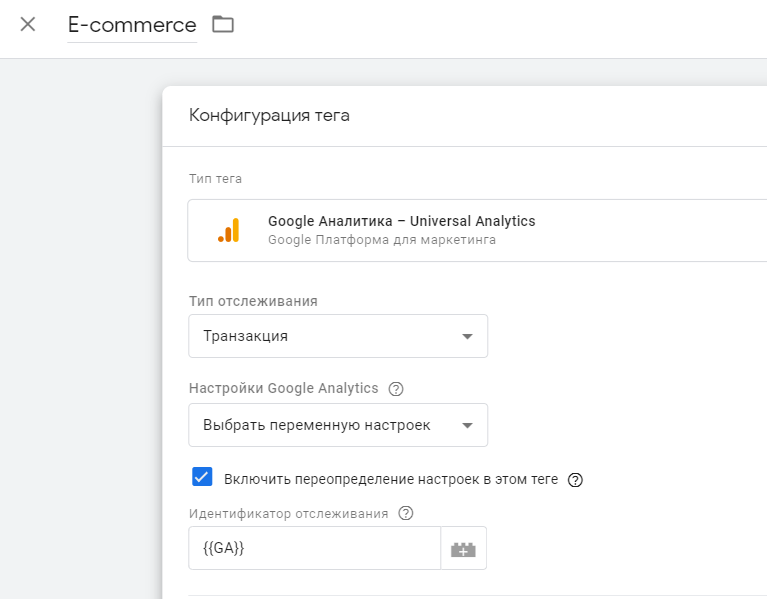767x599 pixels.
Task: Uncheck the override settings checkbox
Action: tap(202, 477)
